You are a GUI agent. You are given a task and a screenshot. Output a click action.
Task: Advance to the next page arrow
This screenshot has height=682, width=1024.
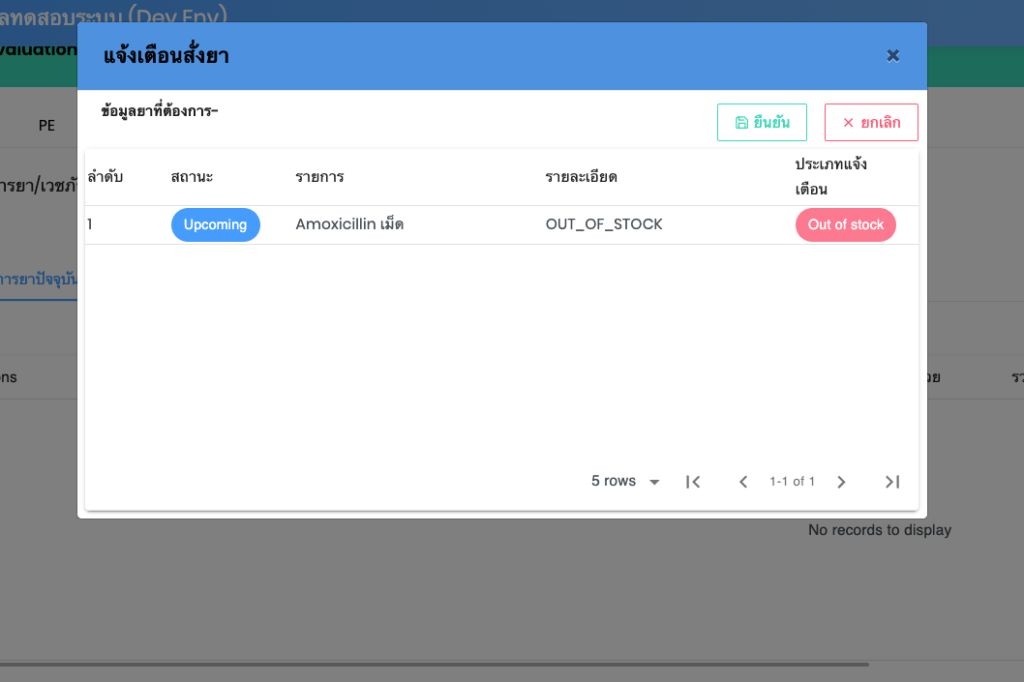(841, 482)
